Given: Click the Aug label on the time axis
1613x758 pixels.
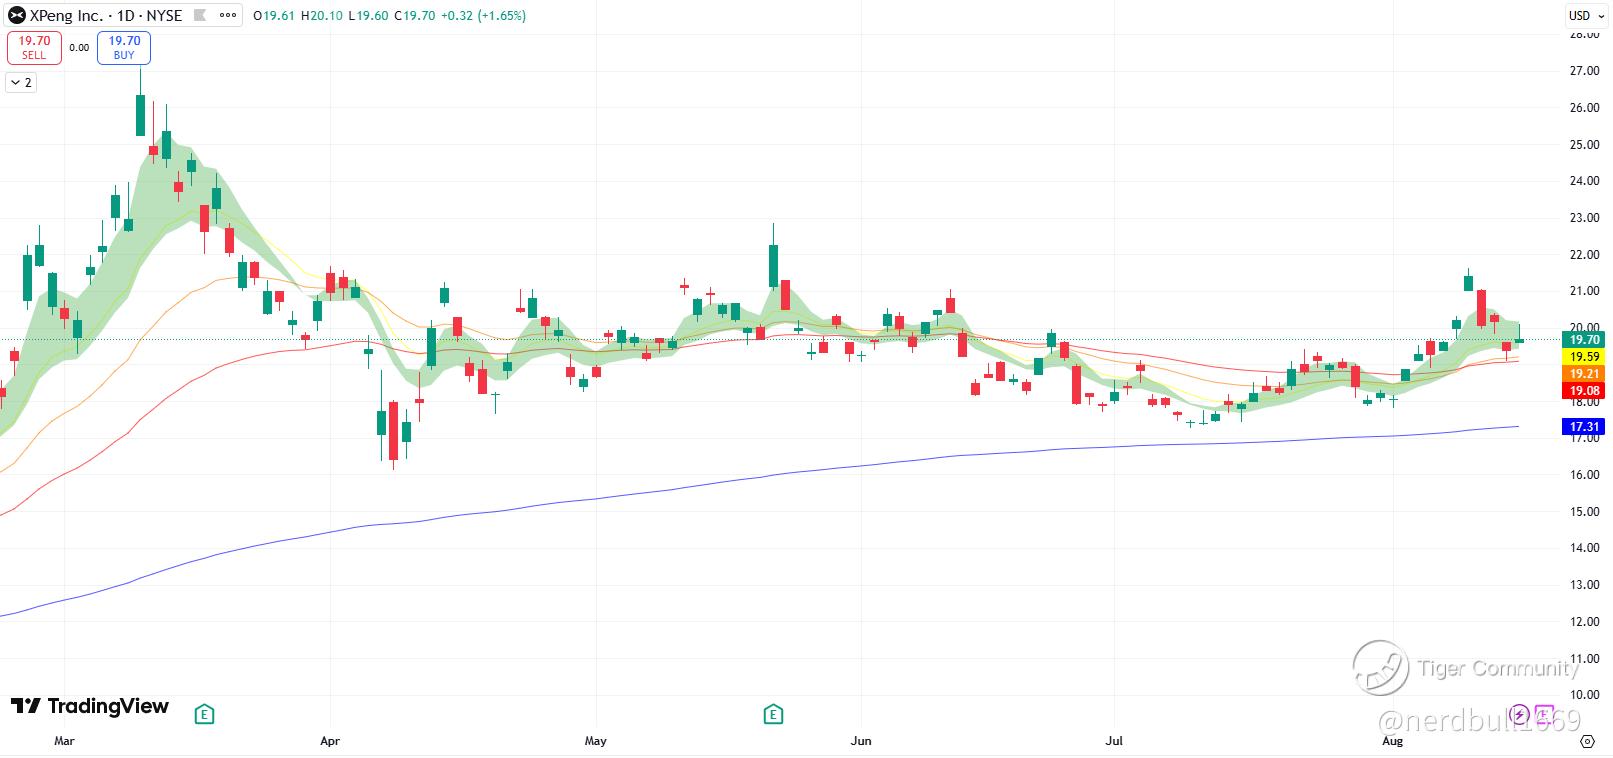Looking at the screenshot, I should pos(1392,741).
